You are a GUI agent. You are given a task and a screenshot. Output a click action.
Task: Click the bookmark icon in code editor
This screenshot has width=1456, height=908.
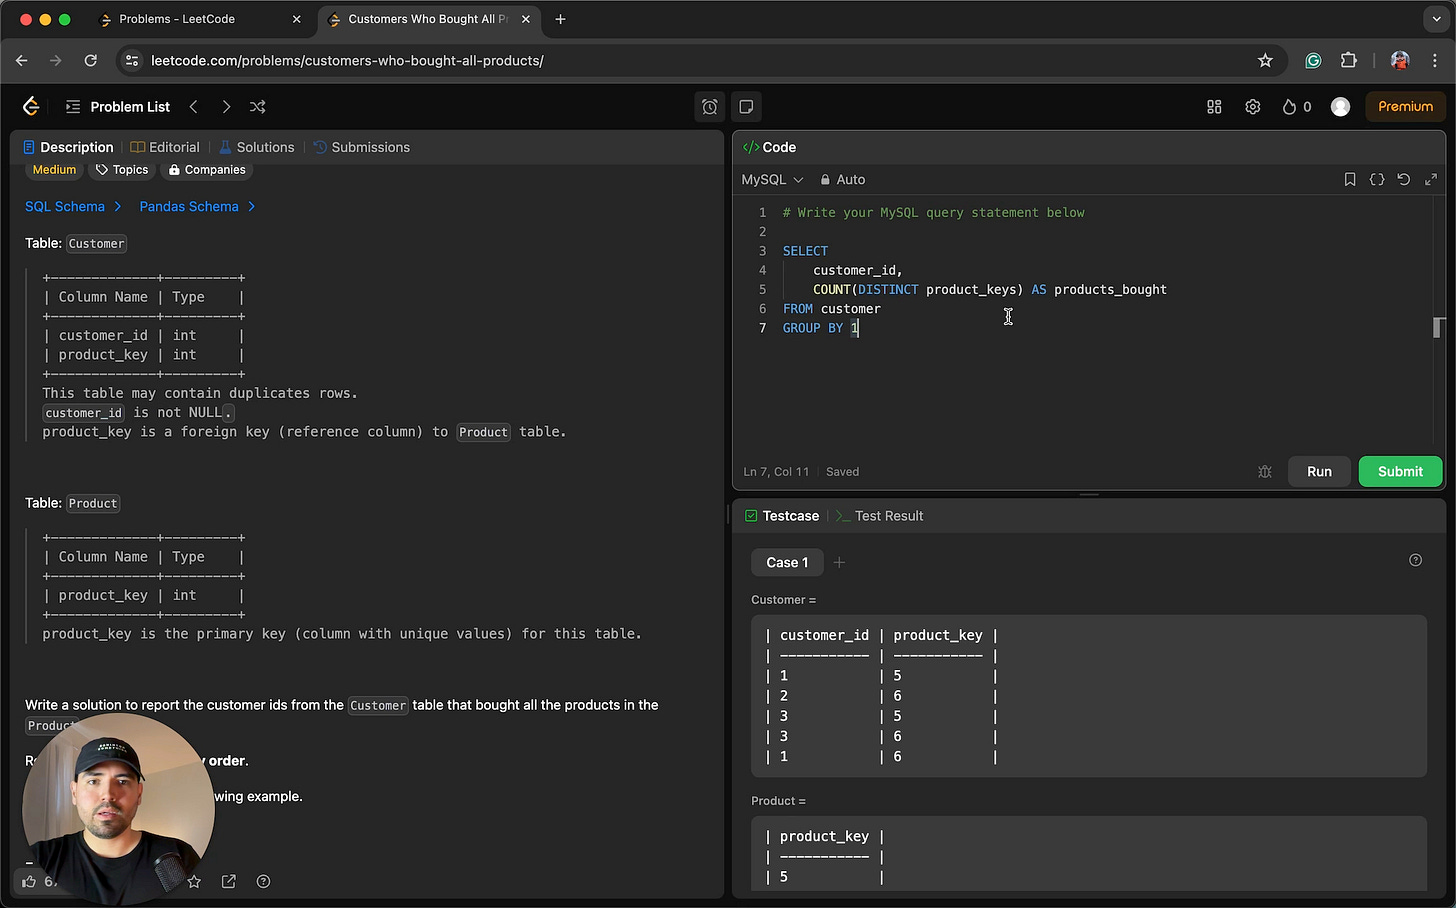click(1349, 179)
